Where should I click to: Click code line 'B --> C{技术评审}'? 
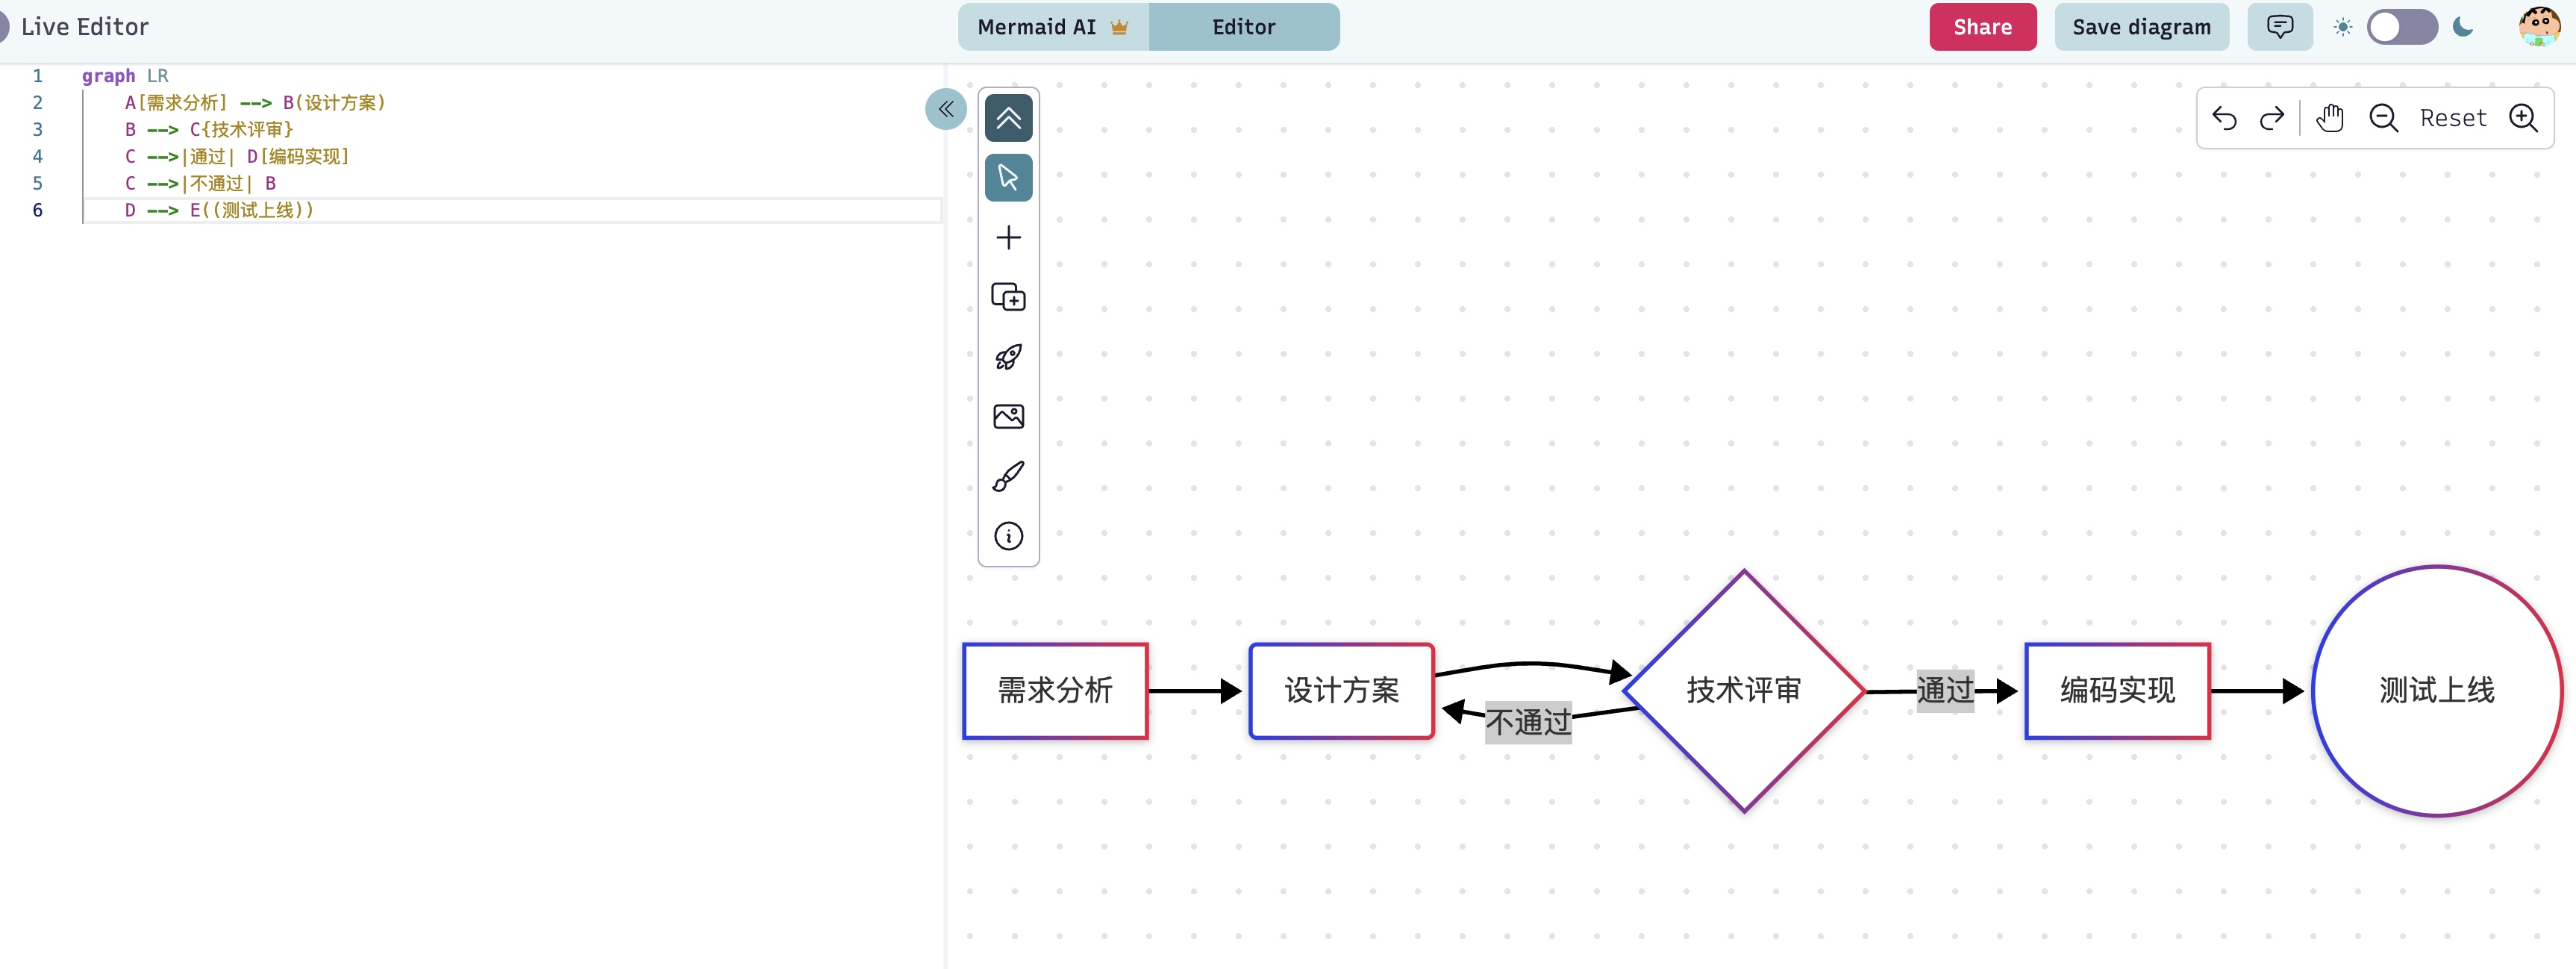coord(209,130)
